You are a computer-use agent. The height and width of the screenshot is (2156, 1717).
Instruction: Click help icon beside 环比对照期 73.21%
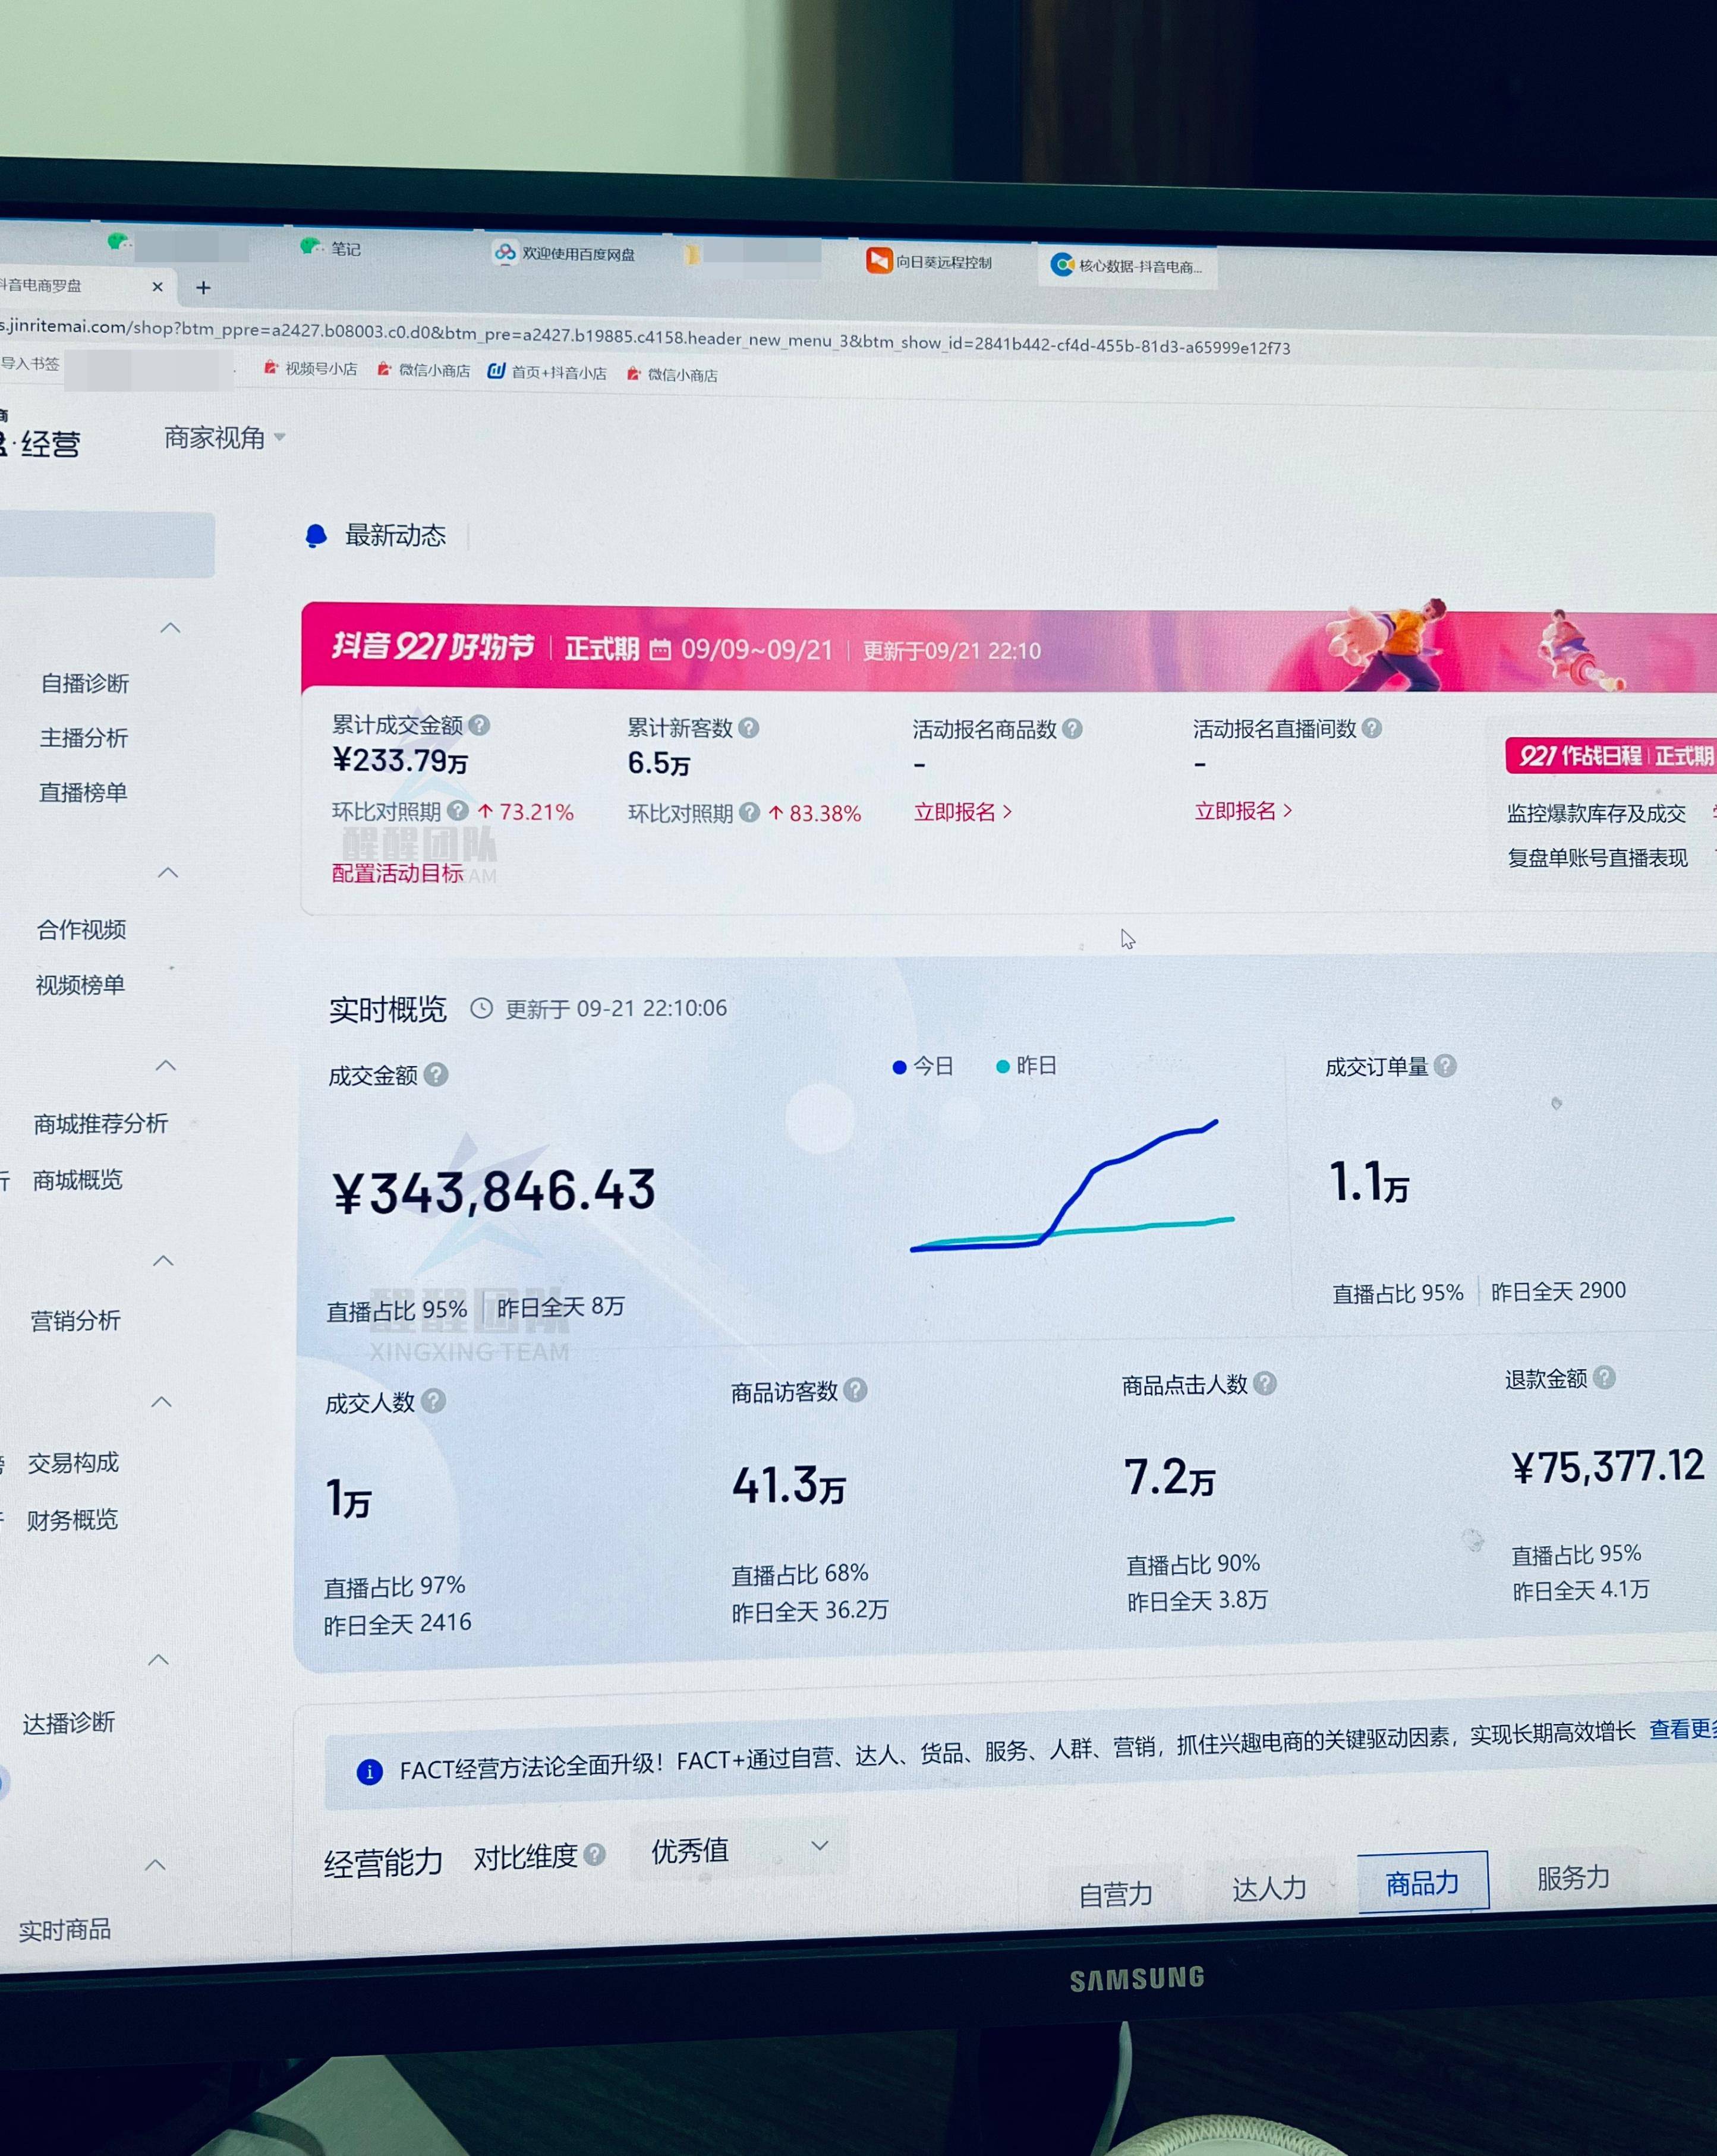pyautogui.click(x=457, y=810)
